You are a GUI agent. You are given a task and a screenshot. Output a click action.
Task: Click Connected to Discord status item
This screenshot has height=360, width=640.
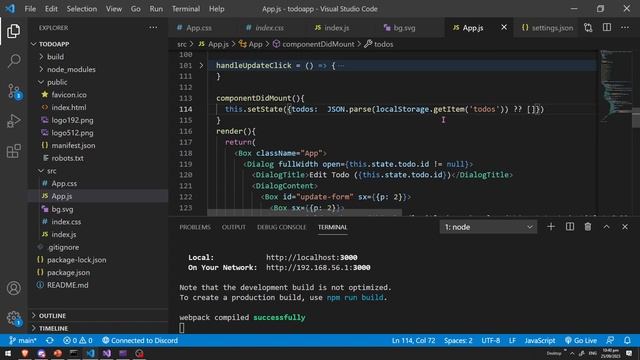pyautogui.click(x=140, y=340)
